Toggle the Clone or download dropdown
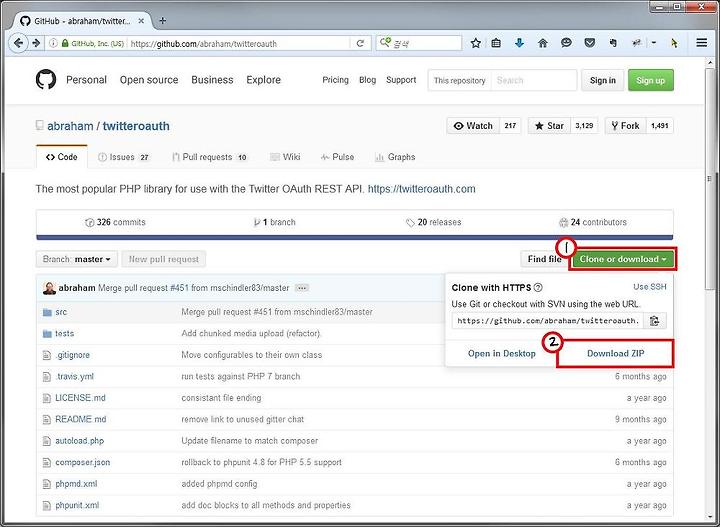The height and width of the screenshot is (527, 720). point(623,259)
